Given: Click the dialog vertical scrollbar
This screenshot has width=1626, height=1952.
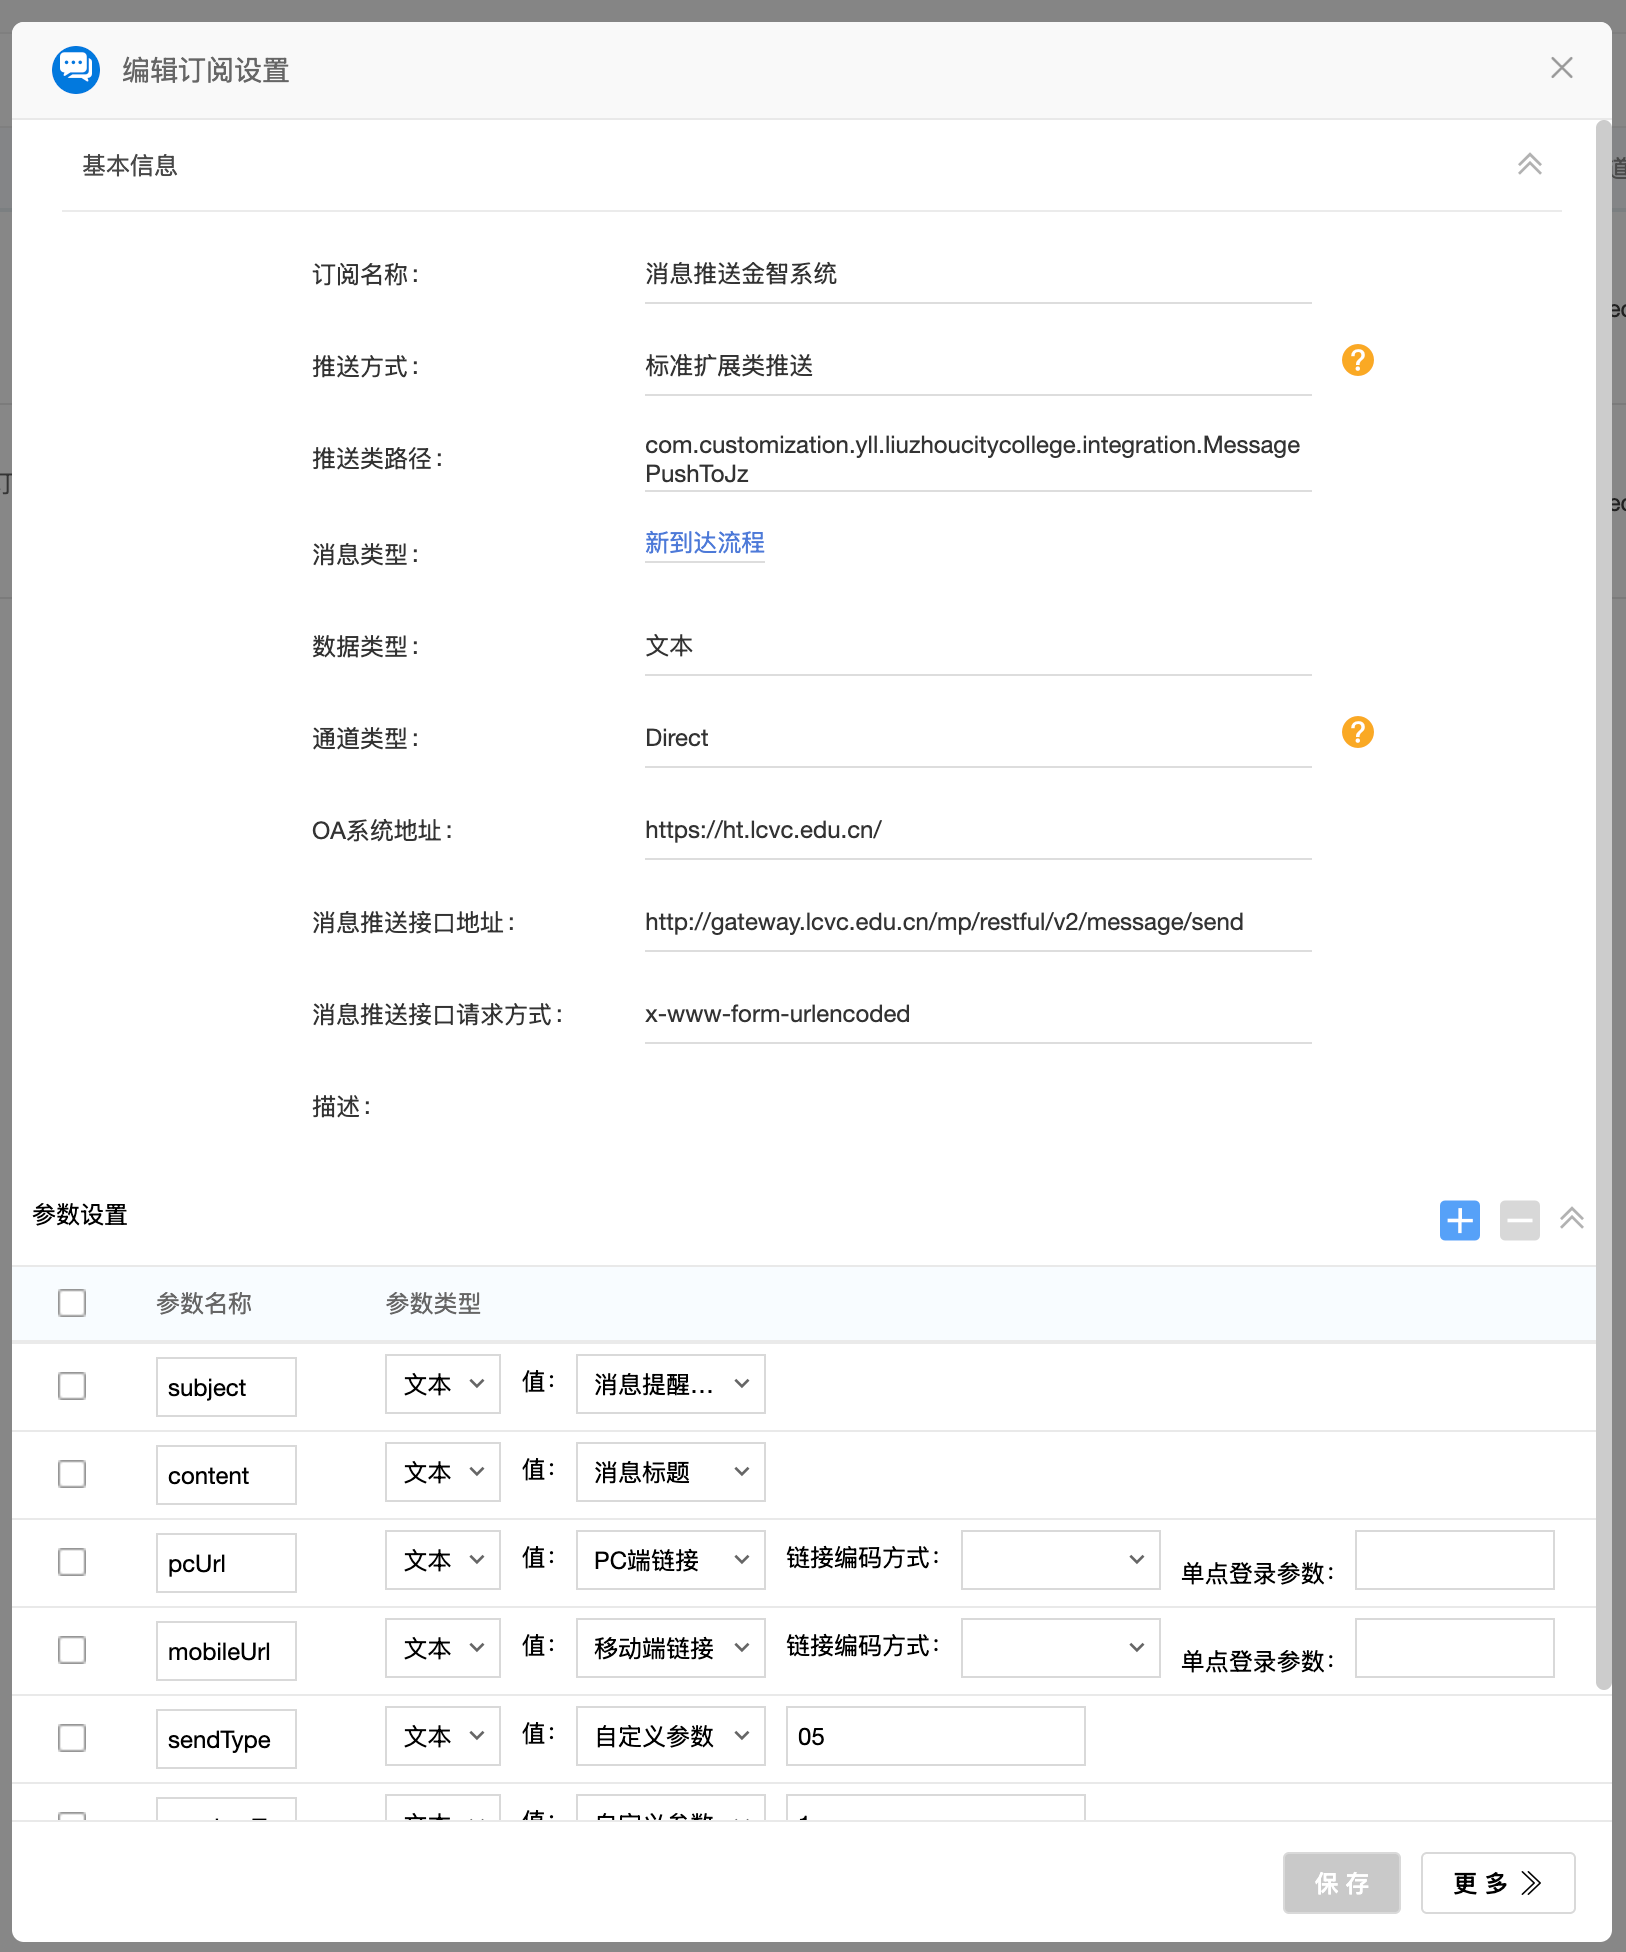Looking at the screenshot, I should [1603, 905].
